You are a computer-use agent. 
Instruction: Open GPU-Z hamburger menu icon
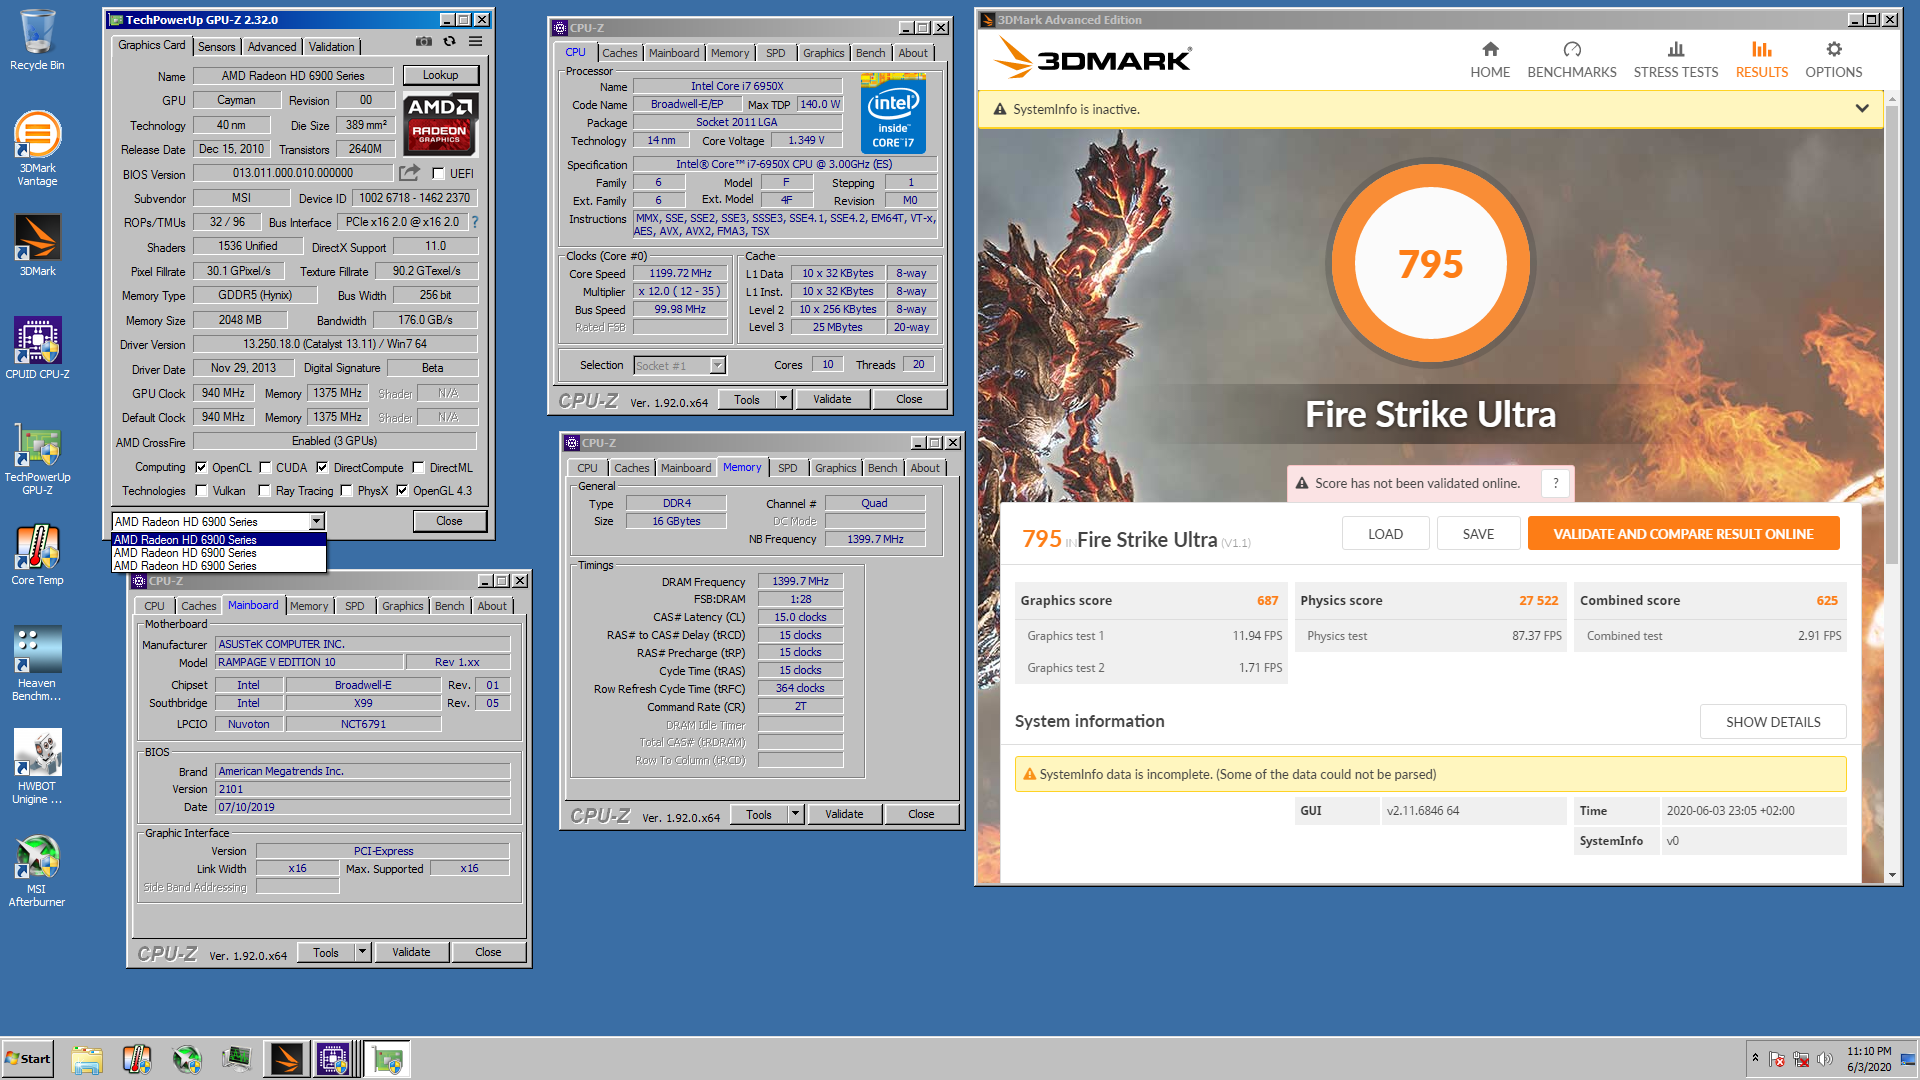coord(476,42)
